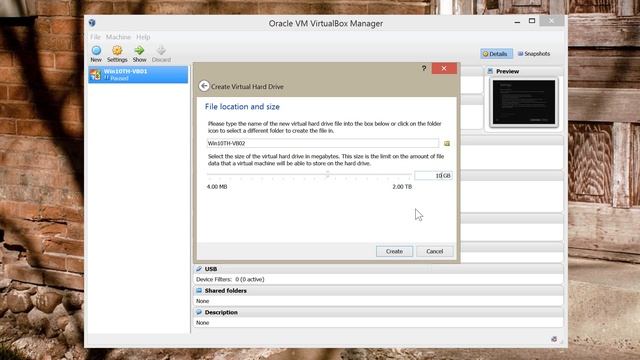The image size is (640, 360).
Task: Click the green Show arrow icon
Action: pyautogui.click(x=139, y=51)
